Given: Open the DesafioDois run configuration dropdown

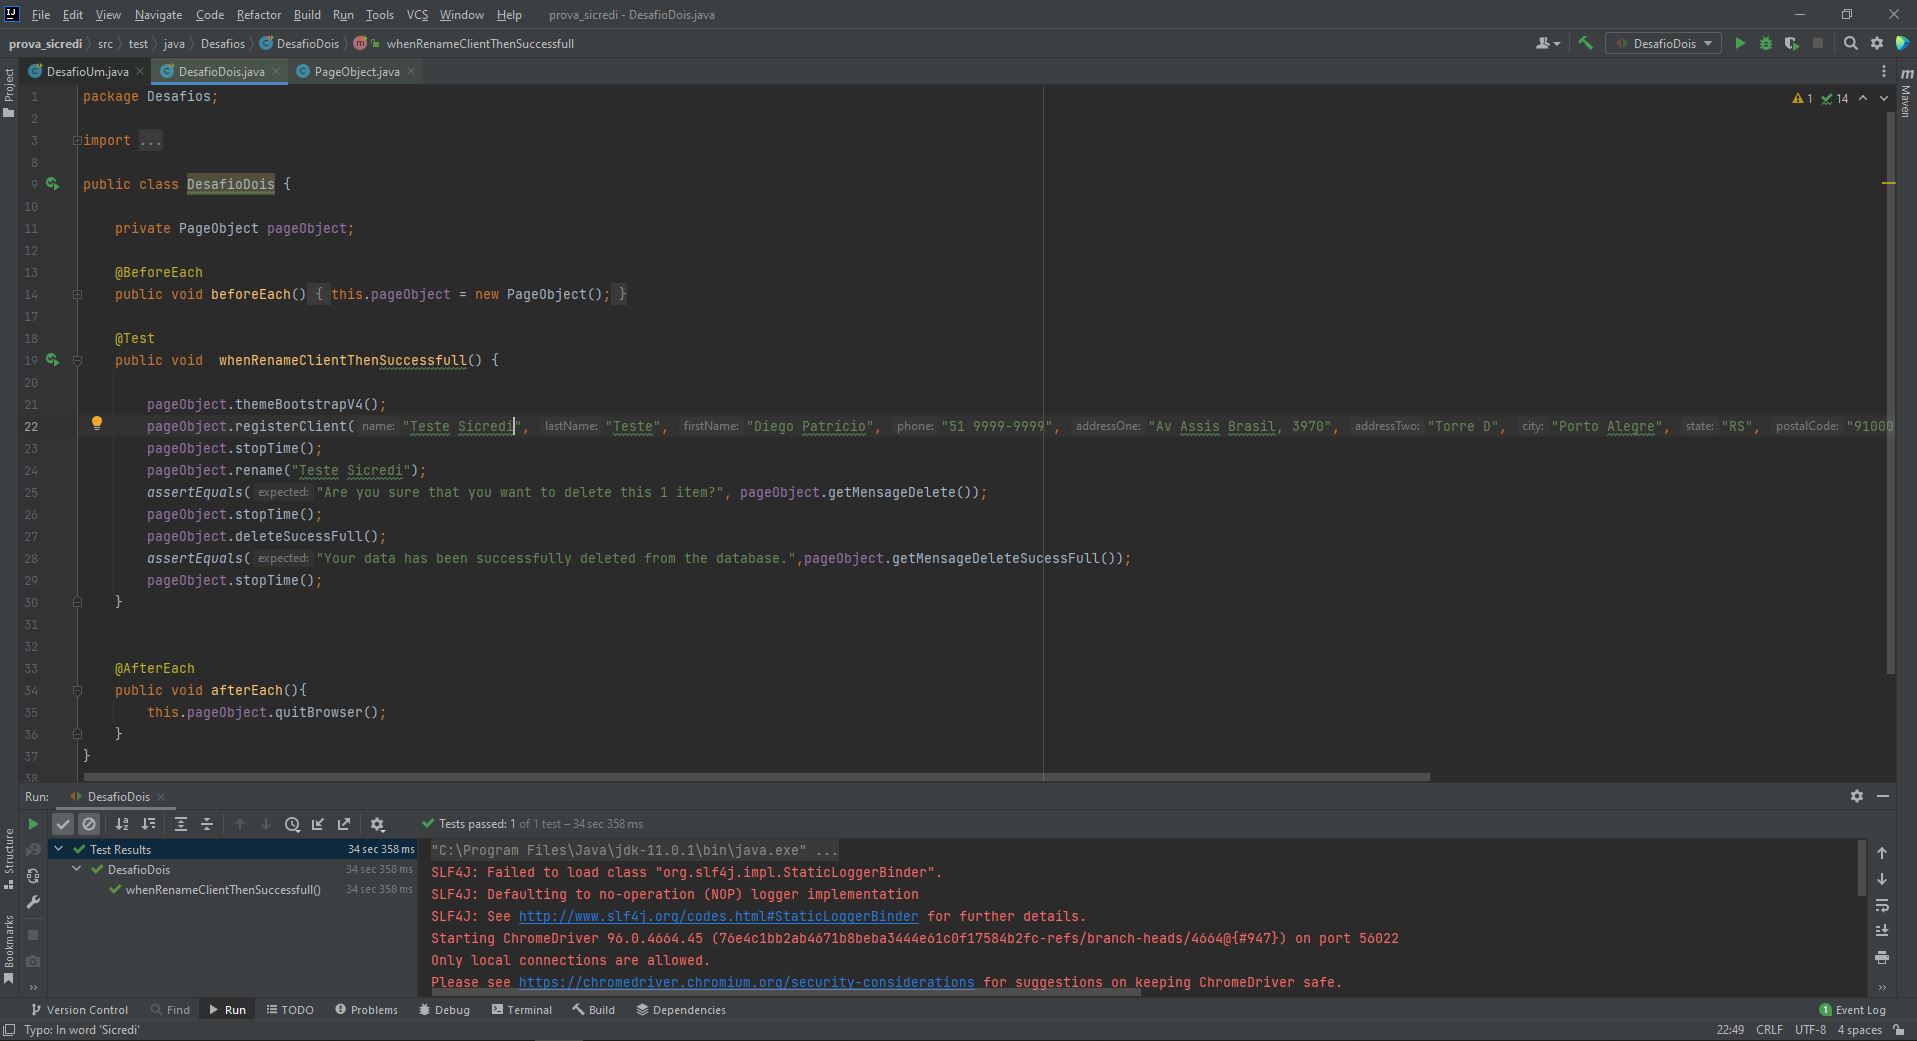Looking at the screenshot, I should [1662, 43].
